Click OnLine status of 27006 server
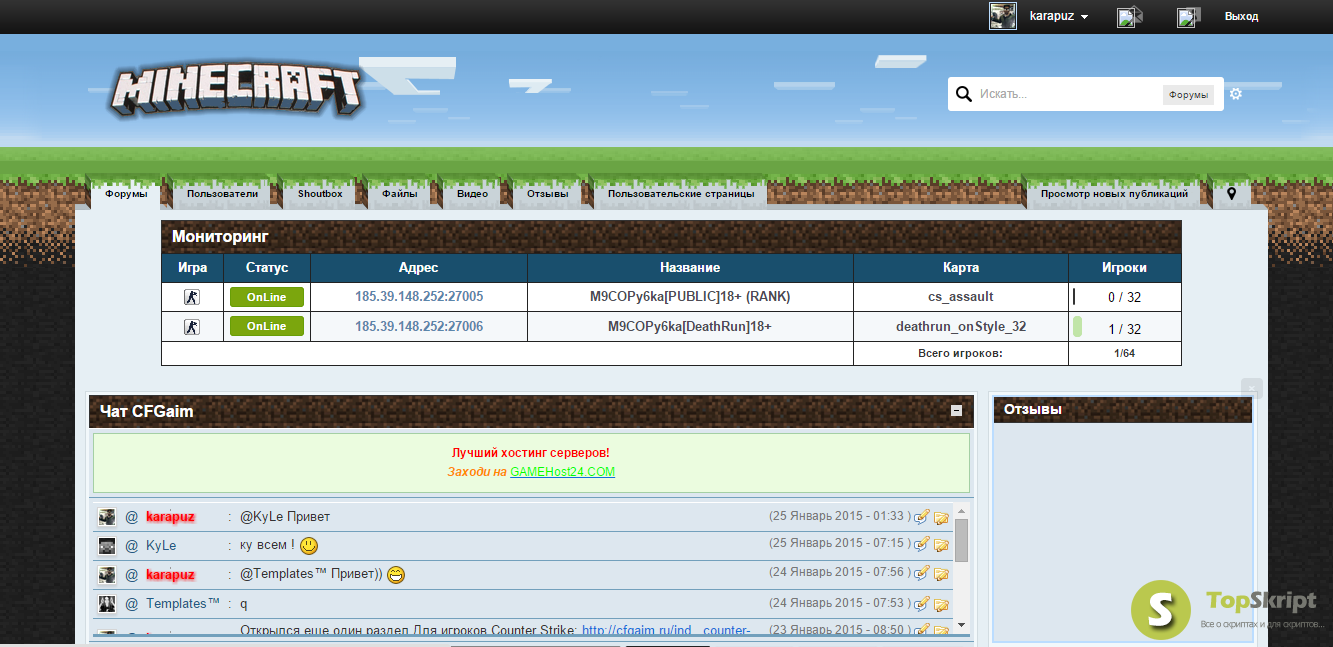 pos(267,326)
